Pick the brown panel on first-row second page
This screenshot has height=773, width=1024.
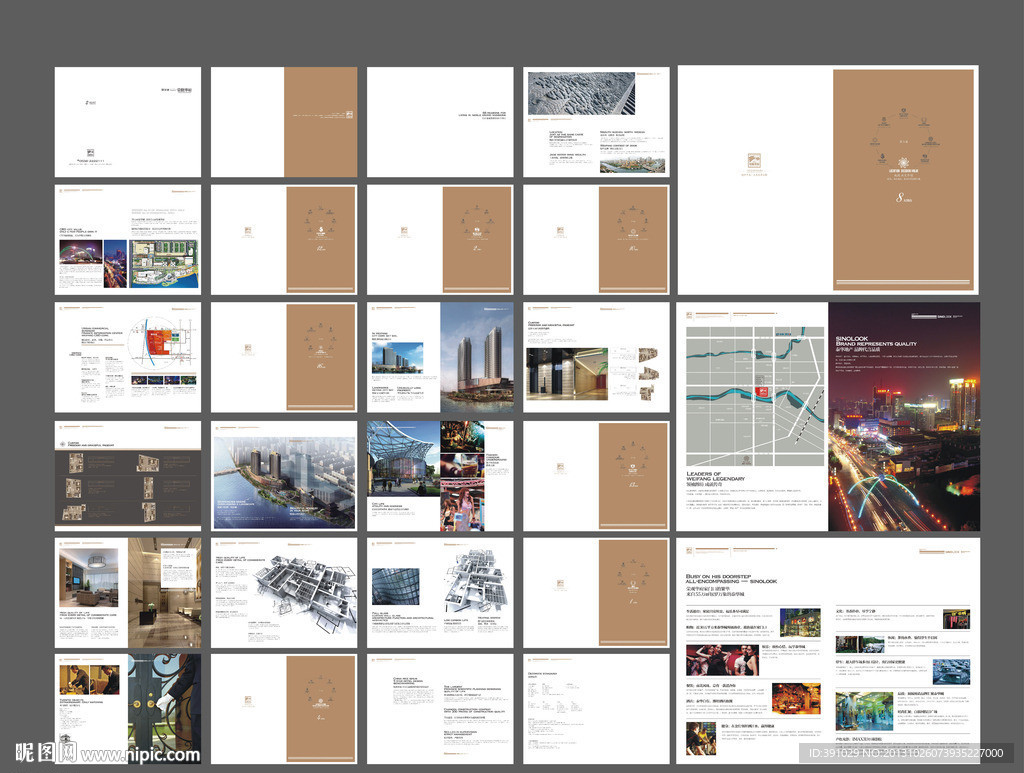pyautogui.click(x=320, y=122)
